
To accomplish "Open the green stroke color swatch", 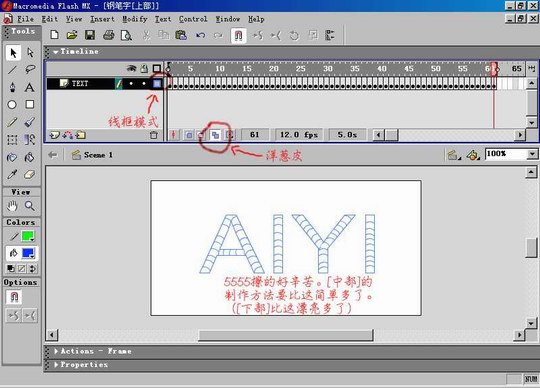I will (x=28, y=236).
